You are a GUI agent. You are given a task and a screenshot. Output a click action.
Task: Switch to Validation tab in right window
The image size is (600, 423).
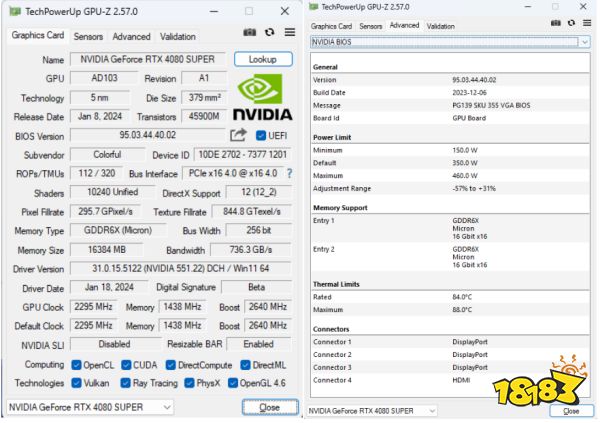pos(440,26)
